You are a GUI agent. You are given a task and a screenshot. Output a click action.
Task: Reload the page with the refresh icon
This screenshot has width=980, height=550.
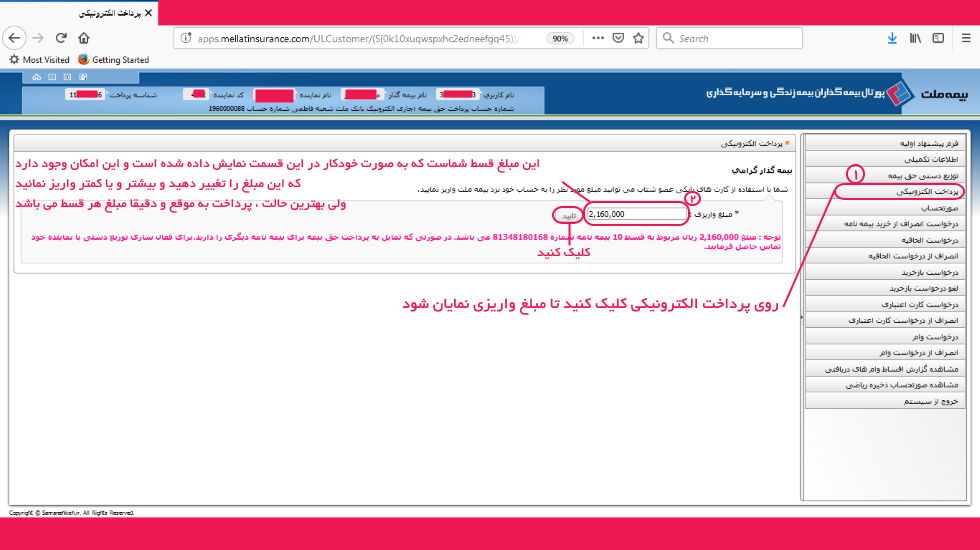tap(61, 38)
